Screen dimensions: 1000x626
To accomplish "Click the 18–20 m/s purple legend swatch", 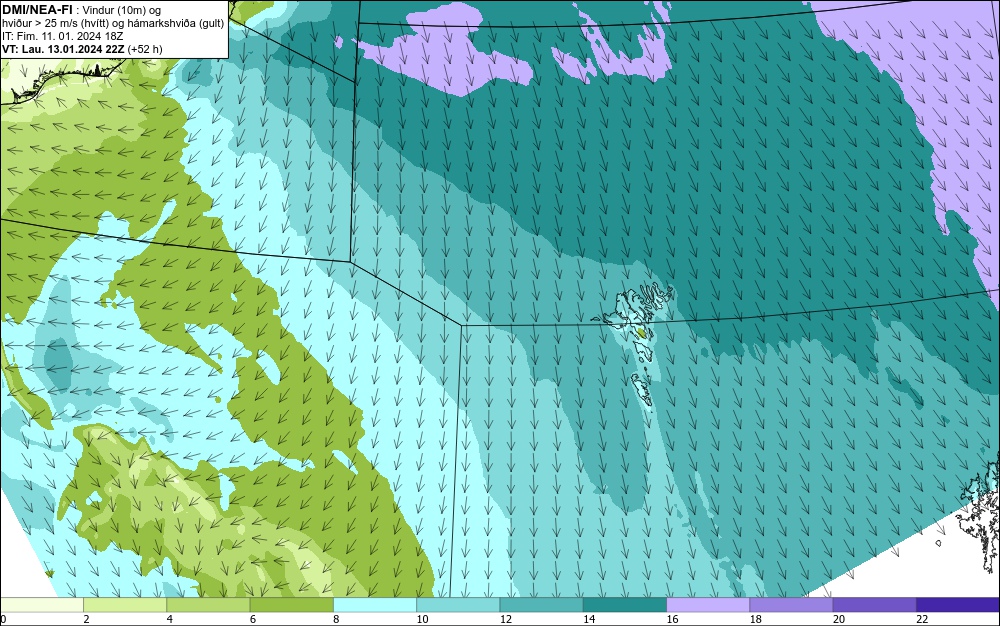I will click(x=791, y=604).
